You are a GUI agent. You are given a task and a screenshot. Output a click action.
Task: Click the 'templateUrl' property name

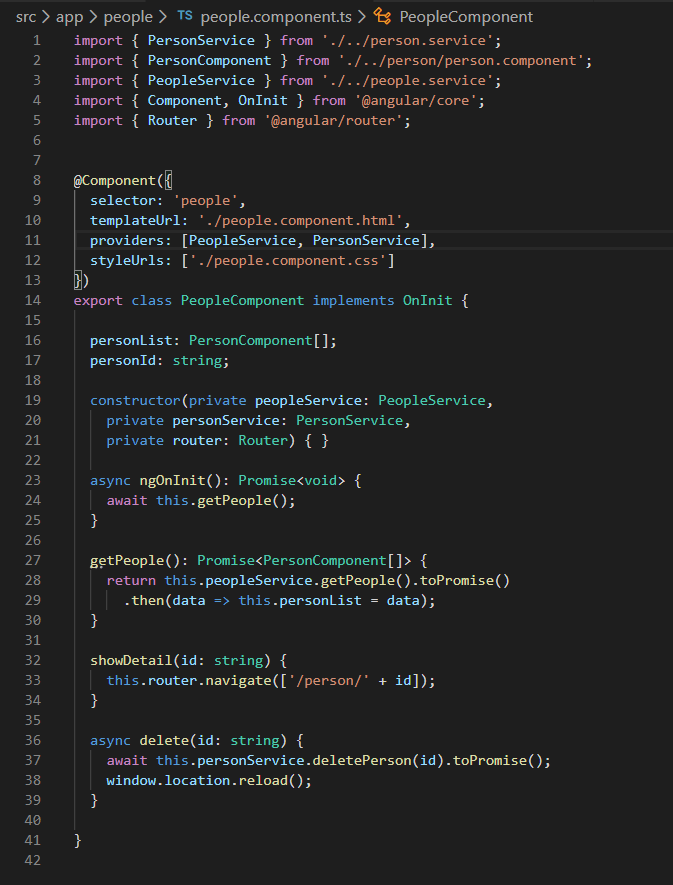pyautogui.click(x=136, y=221)
